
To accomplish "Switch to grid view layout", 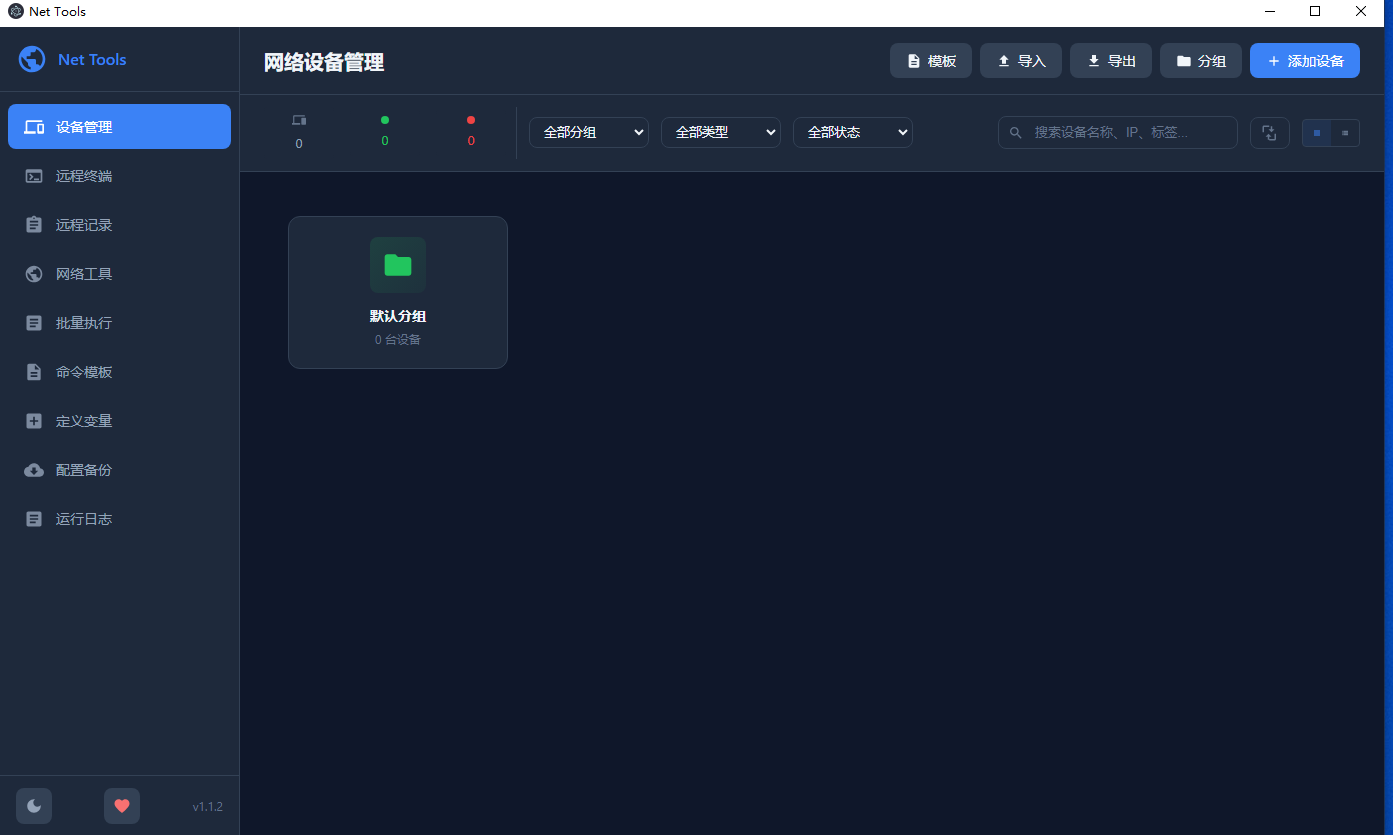I will point(1316,132).
